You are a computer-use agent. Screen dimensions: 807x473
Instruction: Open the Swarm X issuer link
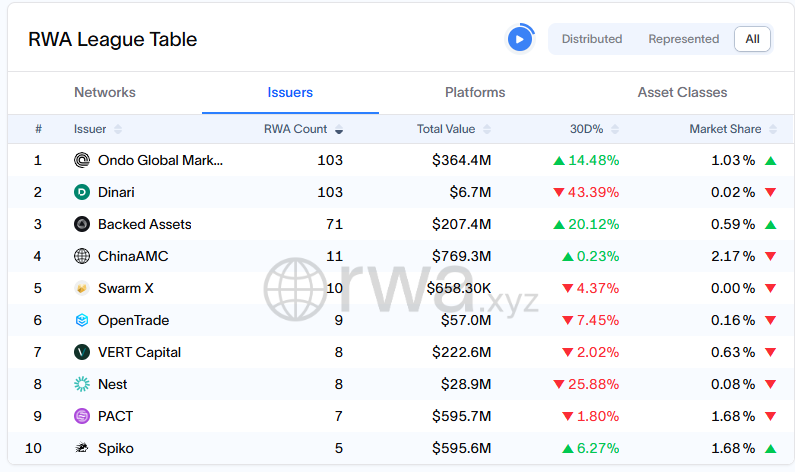(x=126, y=288)
